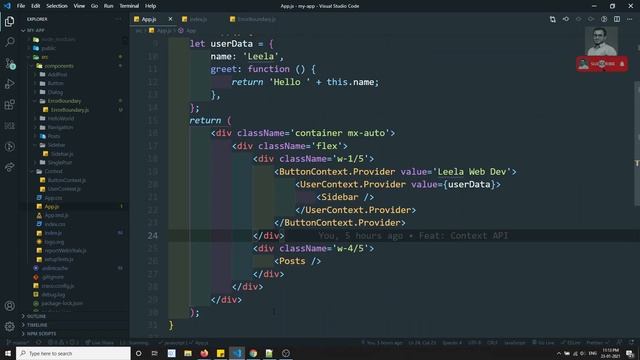The width and height of the screenshot is (640, 360).
Task: Expand the AddPost folder
Action: point(57,75)
